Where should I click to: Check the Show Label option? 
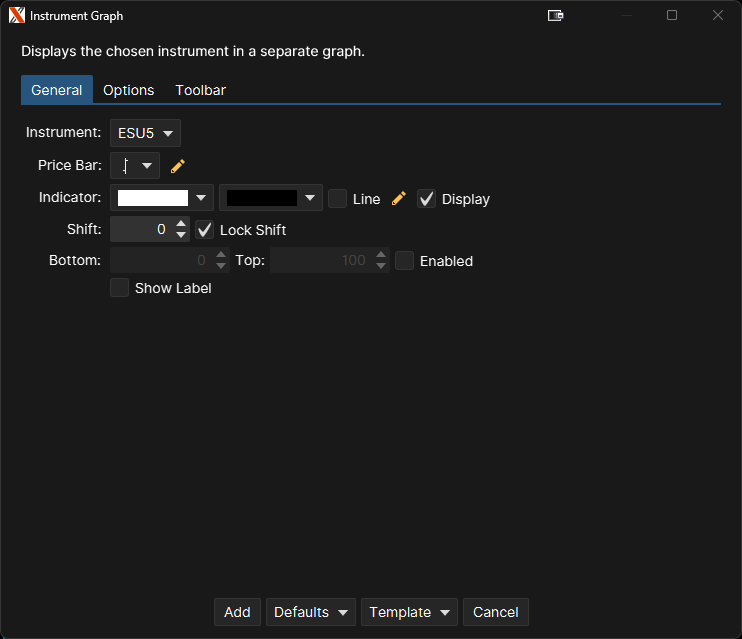[119, 288]
